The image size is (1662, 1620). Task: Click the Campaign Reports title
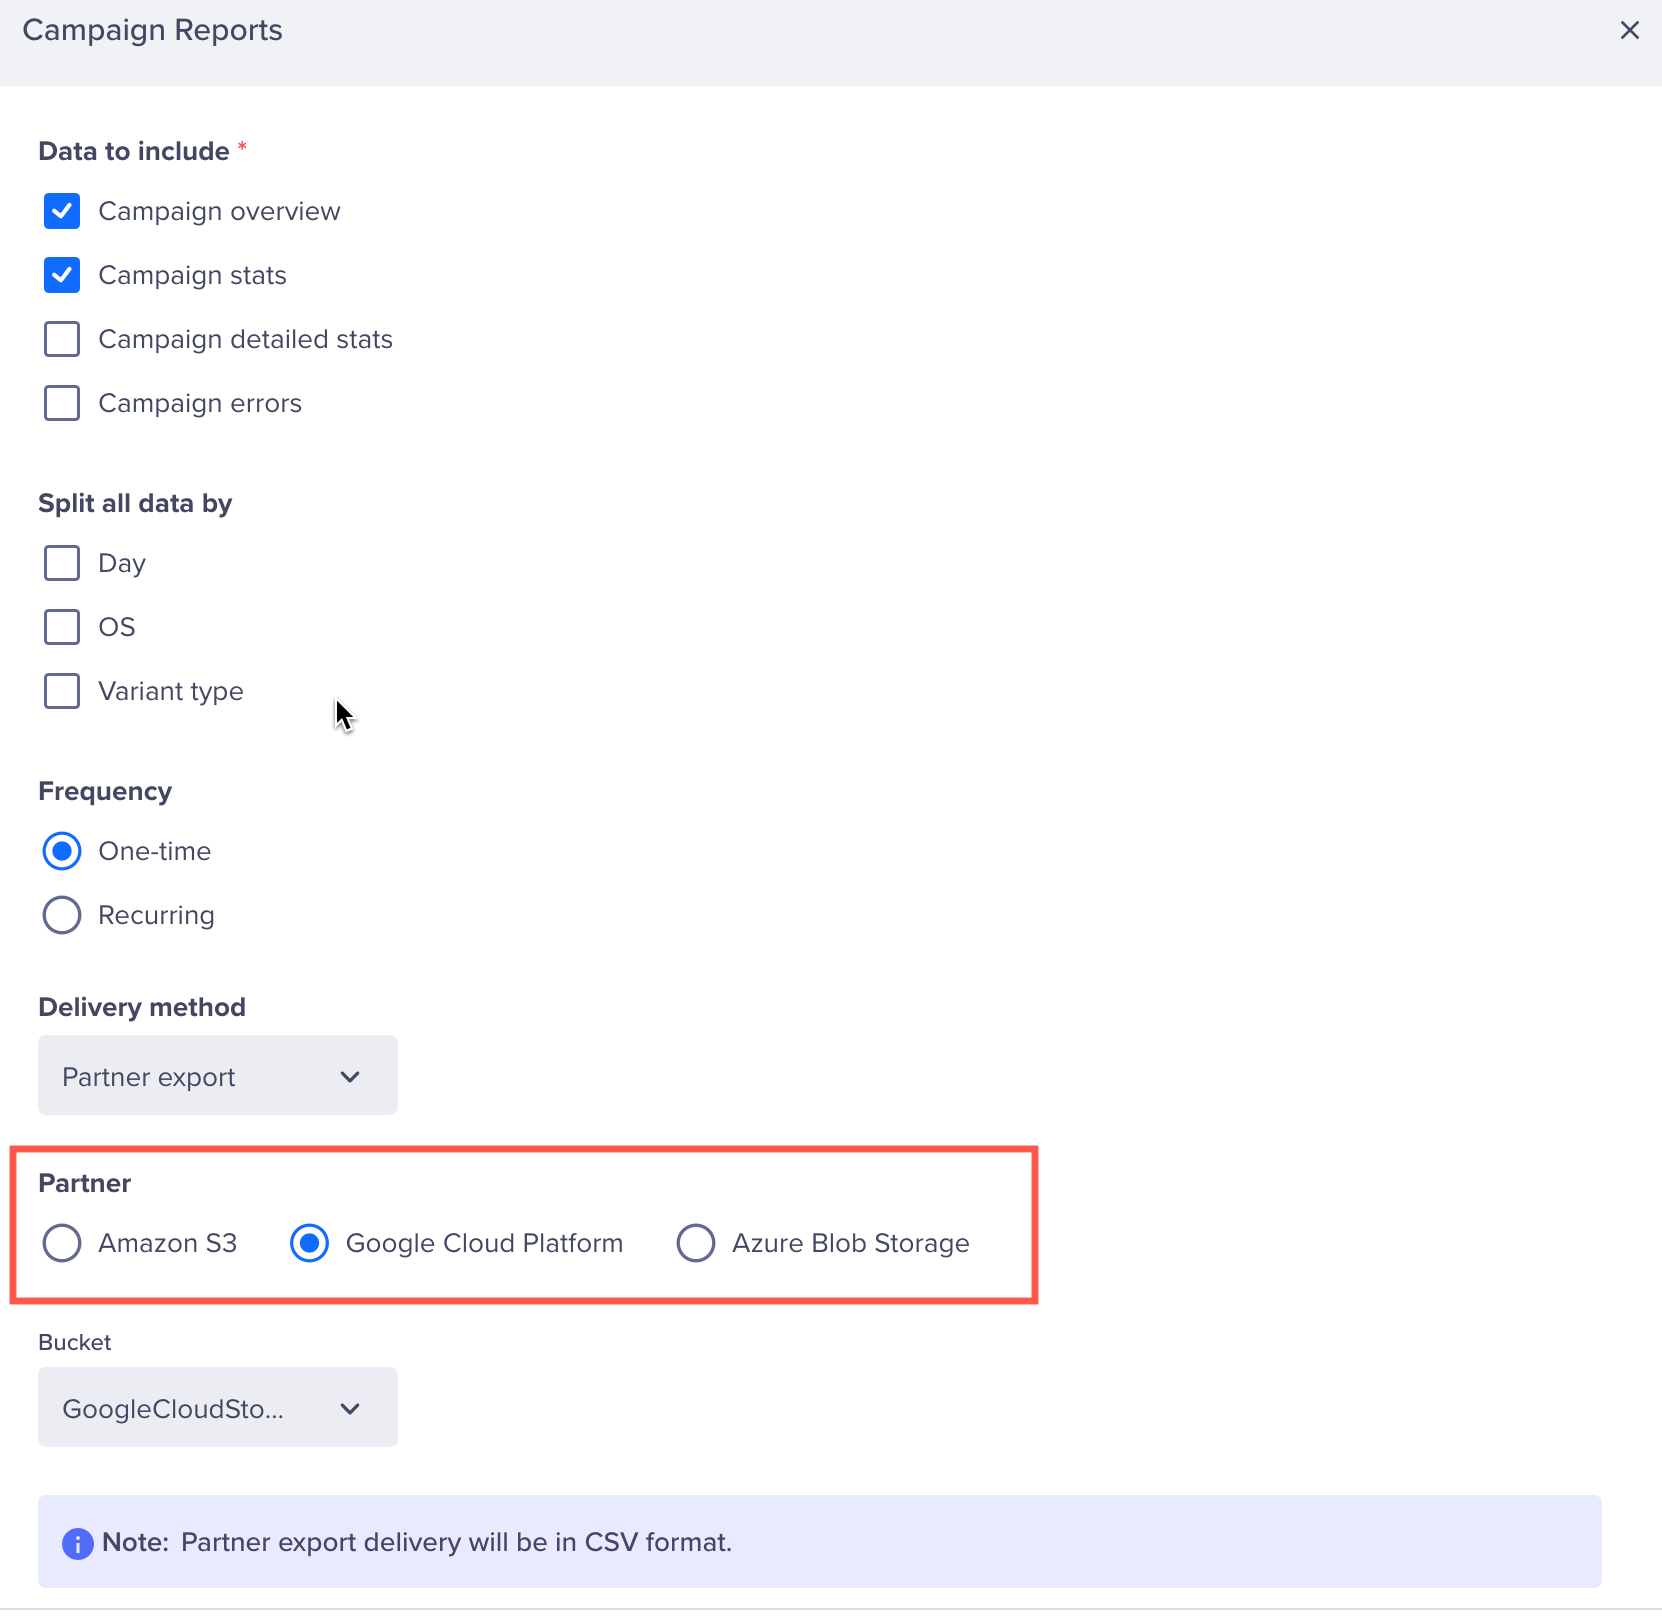click(152, 30)
